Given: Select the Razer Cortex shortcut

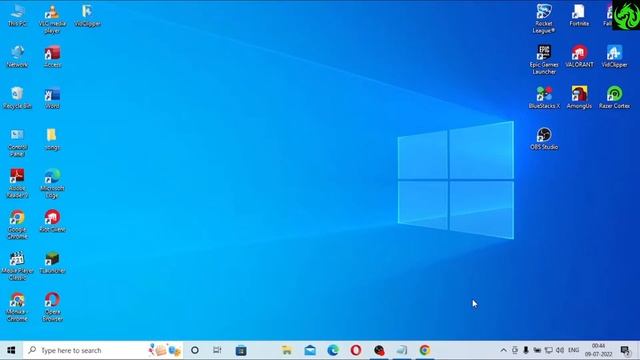Looking at the screenshot, I should [x=614, y=98].
